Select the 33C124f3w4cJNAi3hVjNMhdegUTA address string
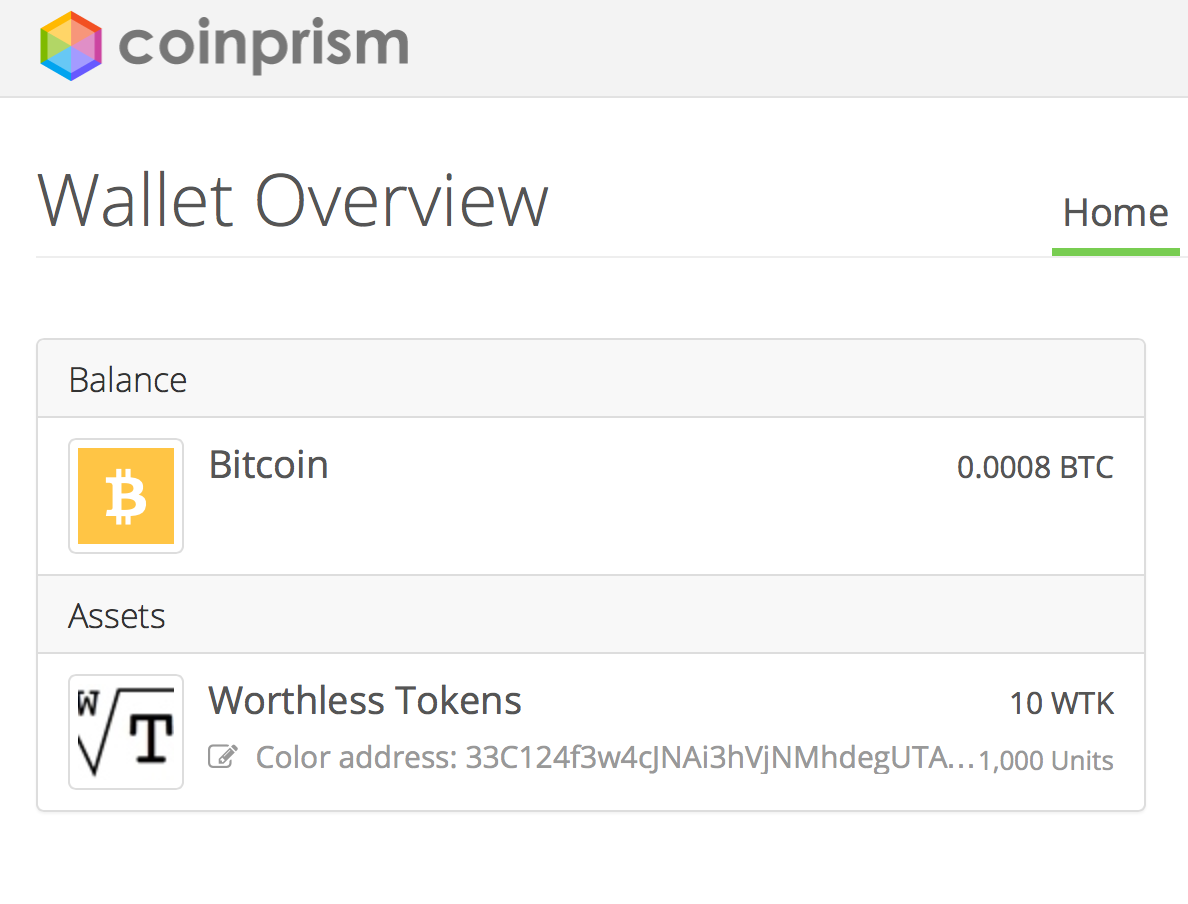 [706, 758]
